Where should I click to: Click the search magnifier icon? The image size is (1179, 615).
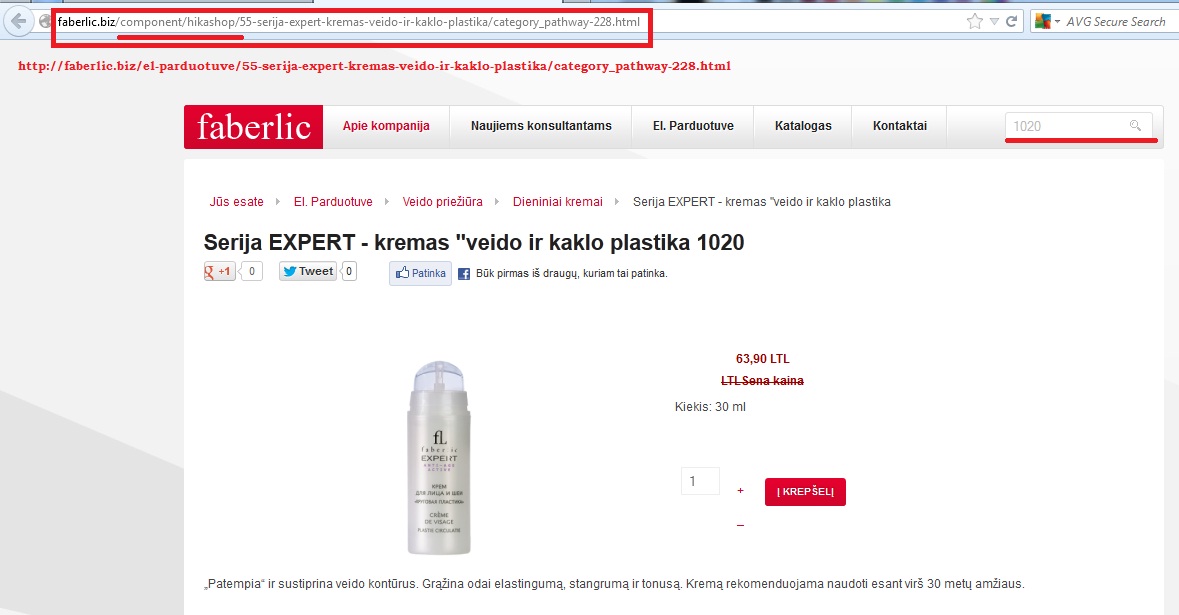1135,126
